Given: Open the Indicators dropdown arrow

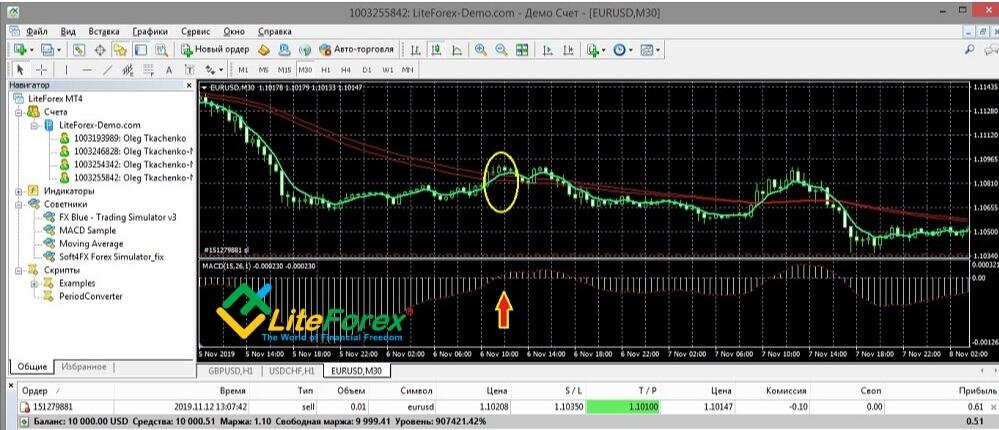Looking at the screenshot, I should coord(603,50).
